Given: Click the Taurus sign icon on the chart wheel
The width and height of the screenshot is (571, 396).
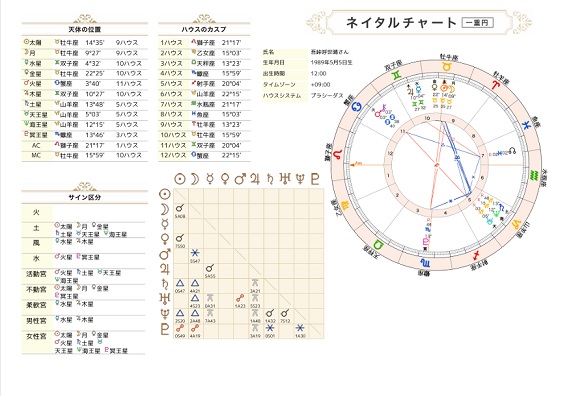Looking at the screenshot, I should point(446,67).
